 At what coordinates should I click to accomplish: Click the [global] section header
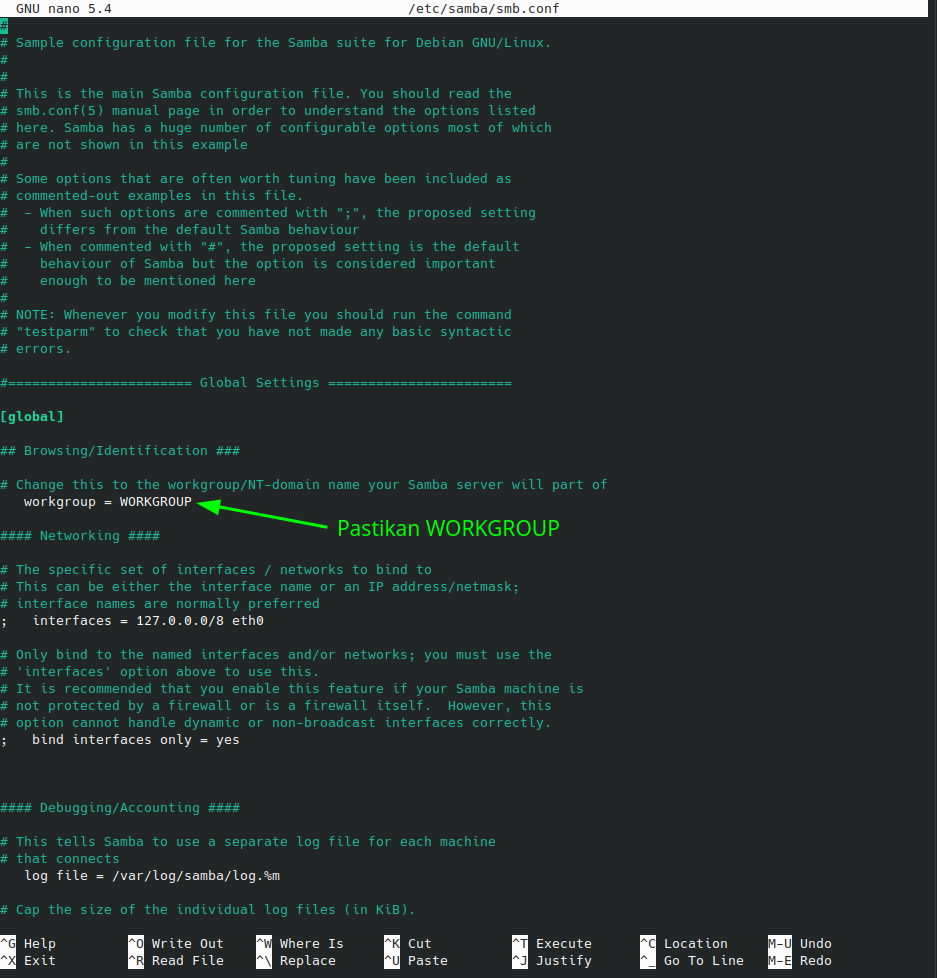[32, 416]
